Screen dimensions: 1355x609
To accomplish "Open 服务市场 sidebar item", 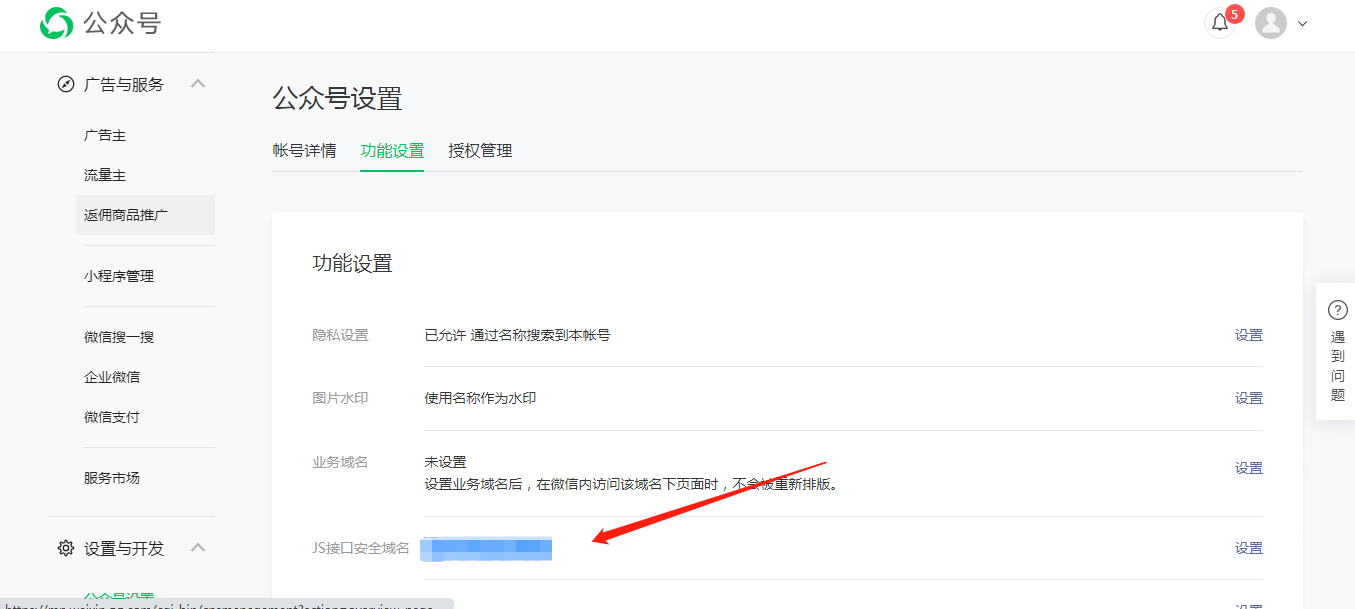I will [x=112, y=478].
